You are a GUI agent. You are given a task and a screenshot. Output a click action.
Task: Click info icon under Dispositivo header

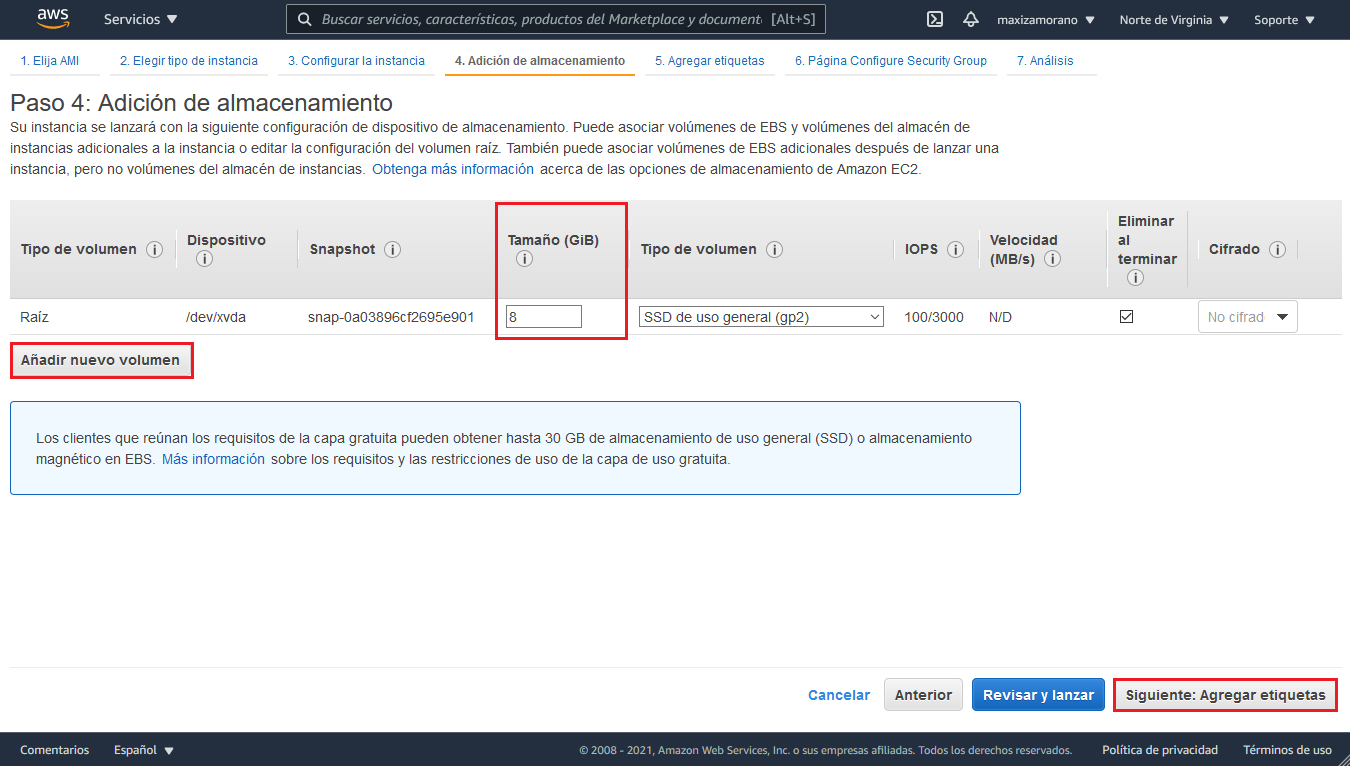point(204,259)
